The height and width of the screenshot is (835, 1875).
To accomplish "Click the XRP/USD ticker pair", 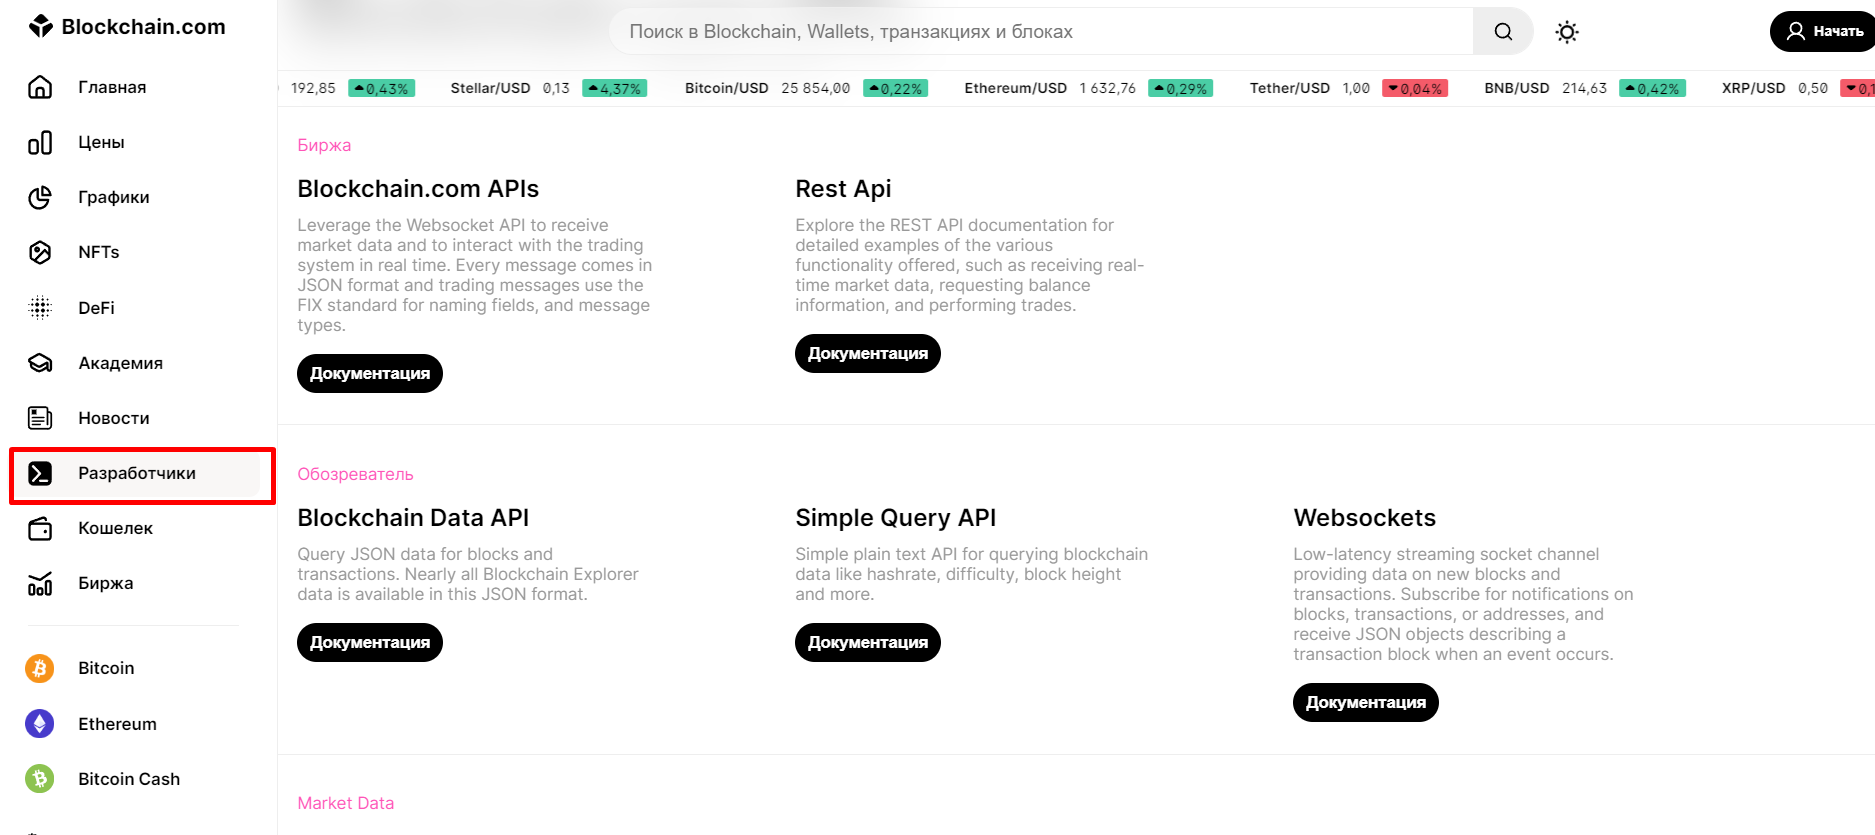I will pos(1754,88).
